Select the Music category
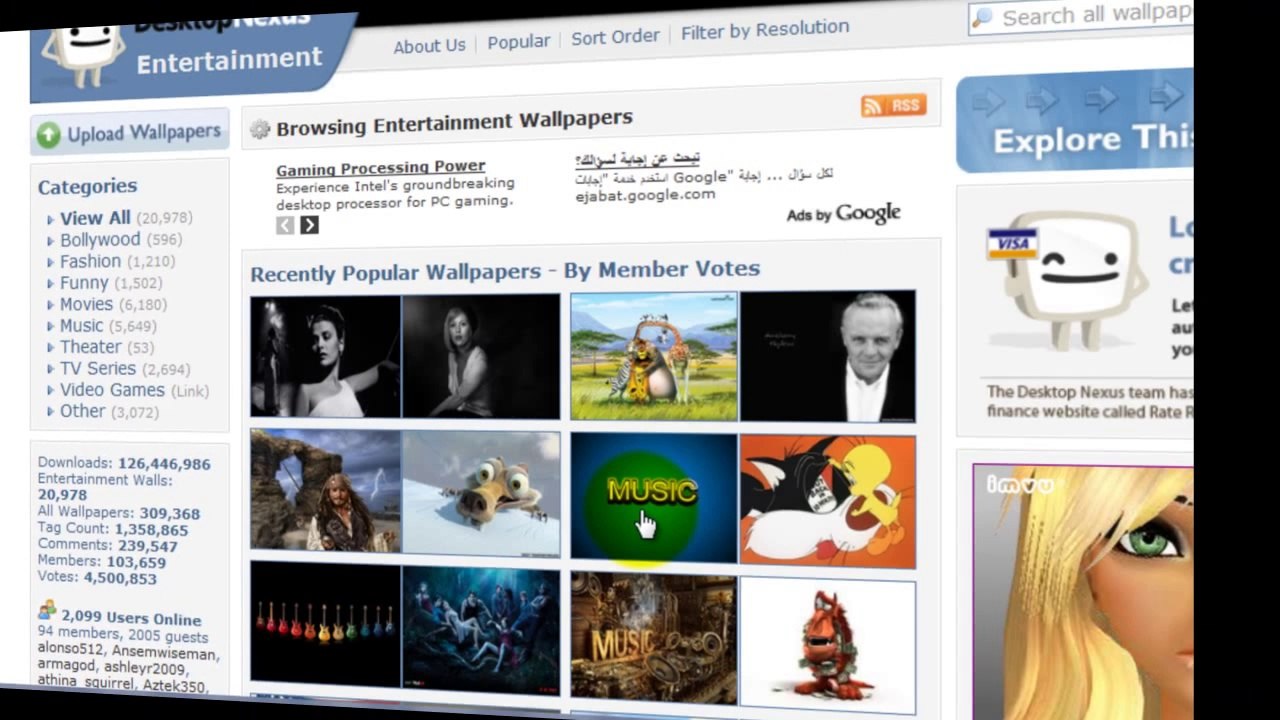 (x=81, y=326)
